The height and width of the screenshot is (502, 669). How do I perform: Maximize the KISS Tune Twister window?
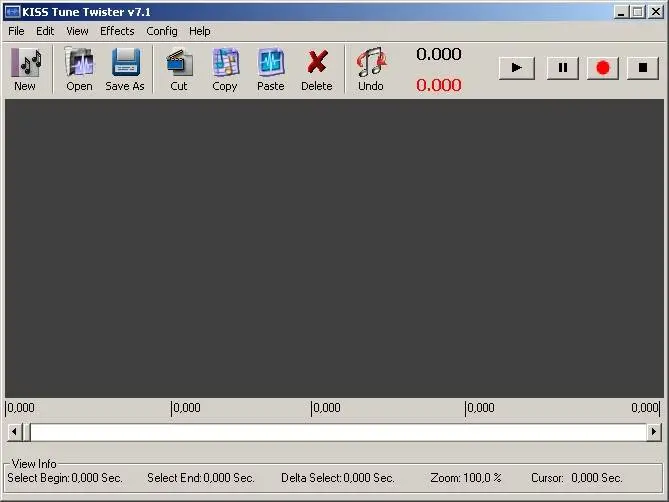[x=638, y=12]
